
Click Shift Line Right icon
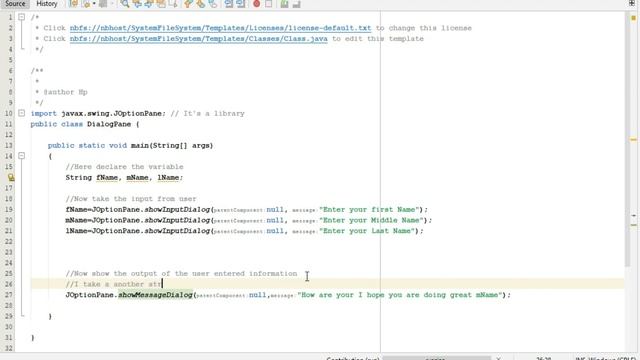point(241,4)
